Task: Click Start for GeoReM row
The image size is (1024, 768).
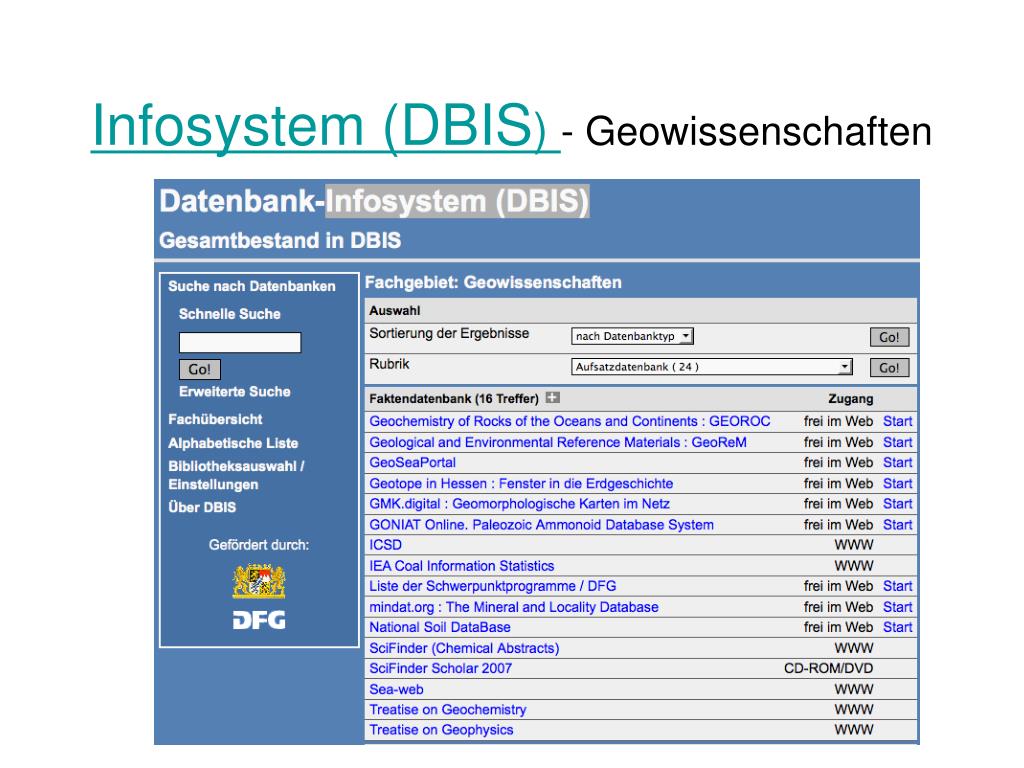Action: click(897, 442)
